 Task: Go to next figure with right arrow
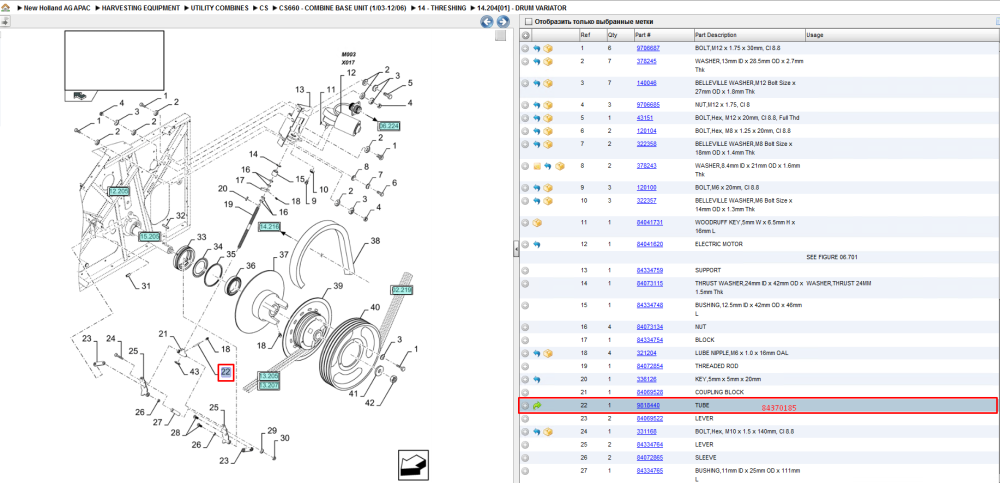click(x=503, y=22)
